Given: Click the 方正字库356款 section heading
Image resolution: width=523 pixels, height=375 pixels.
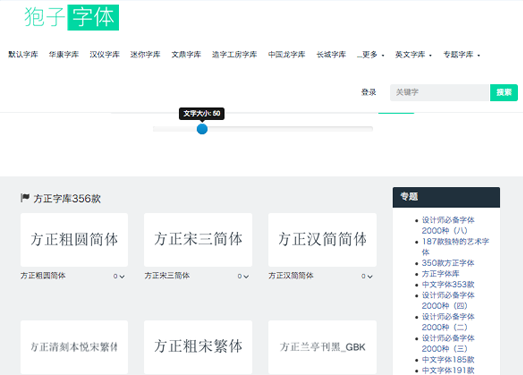Looking at the screenshot, I should (x=67, y=199).
